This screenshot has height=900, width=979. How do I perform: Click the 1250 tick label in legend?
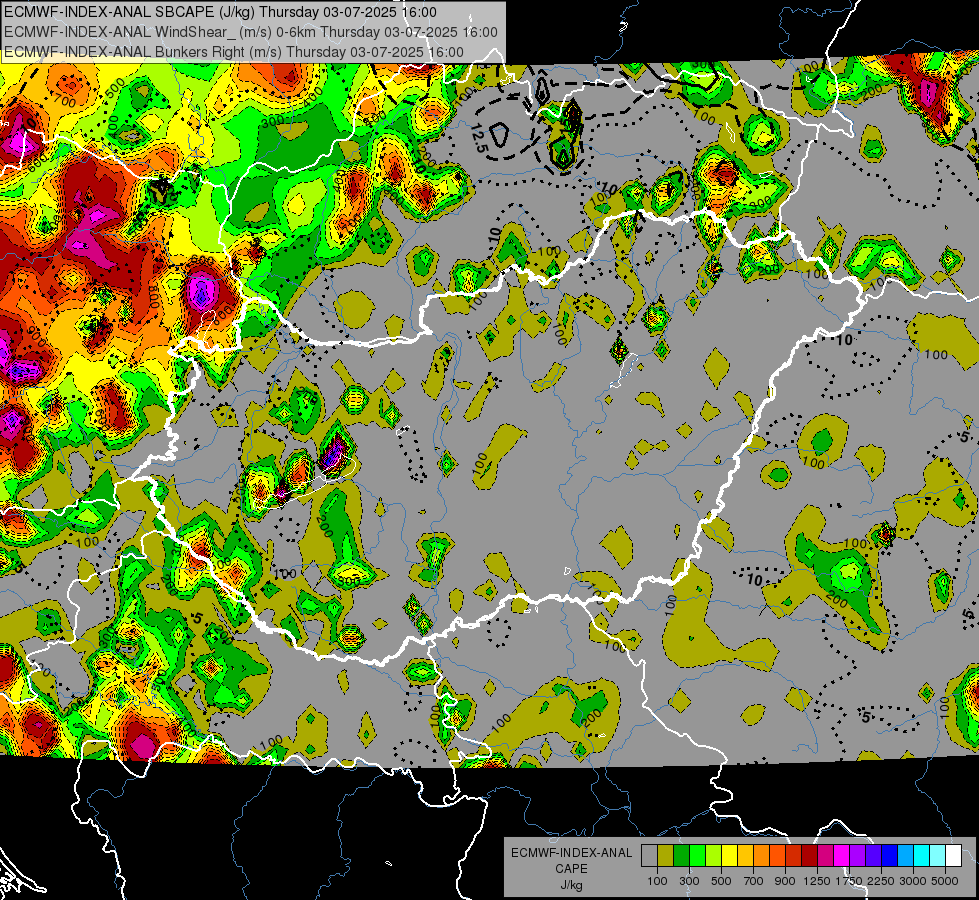coord(817,881)
